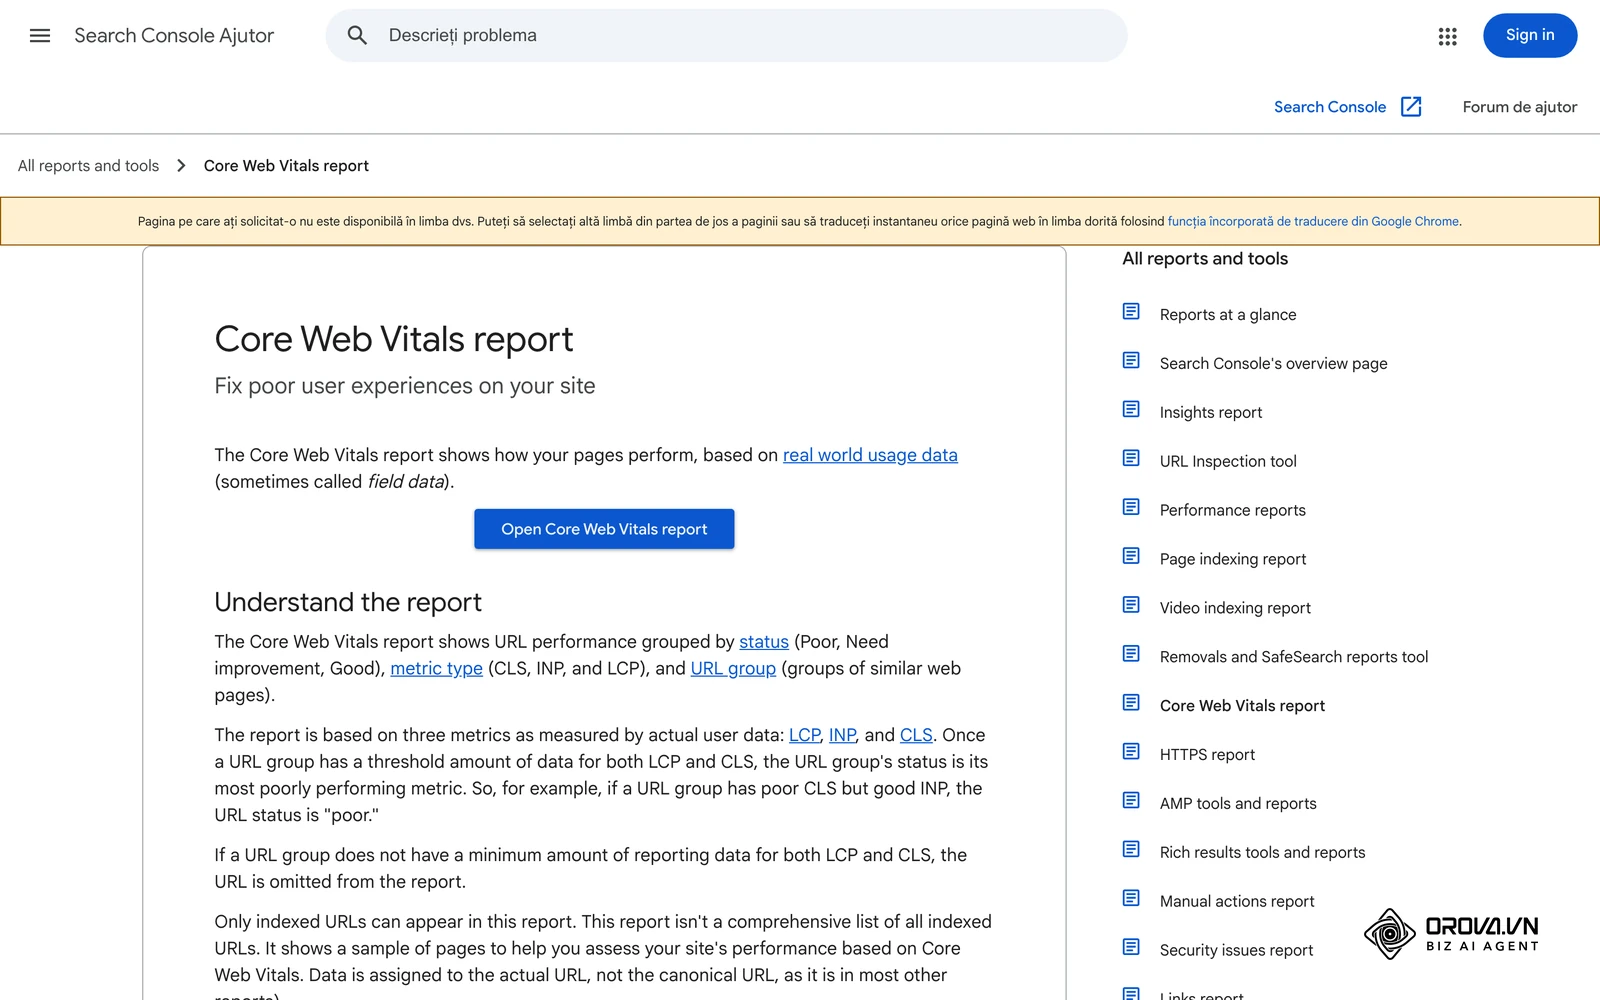Select URL Inspection tool in sidebar
1600x1000 pixels.
point(1228,462)
